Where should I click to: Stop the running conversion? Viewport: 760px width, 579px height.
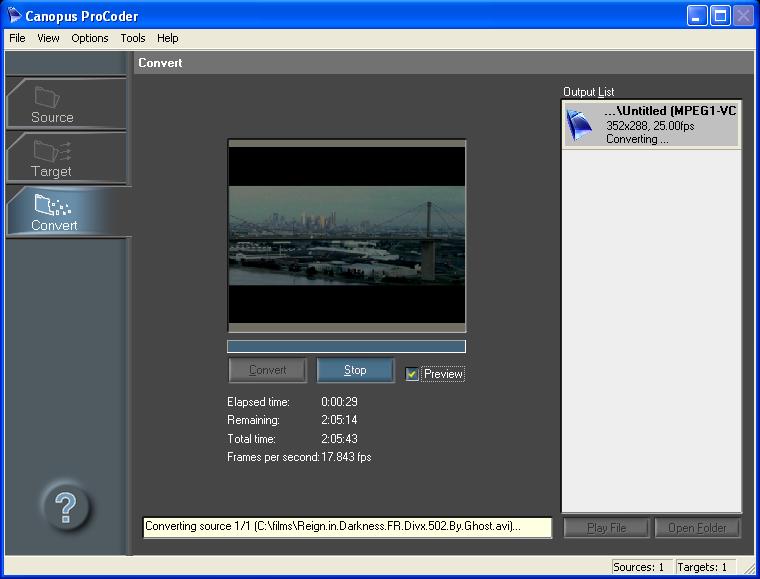(x=355, y=370)
